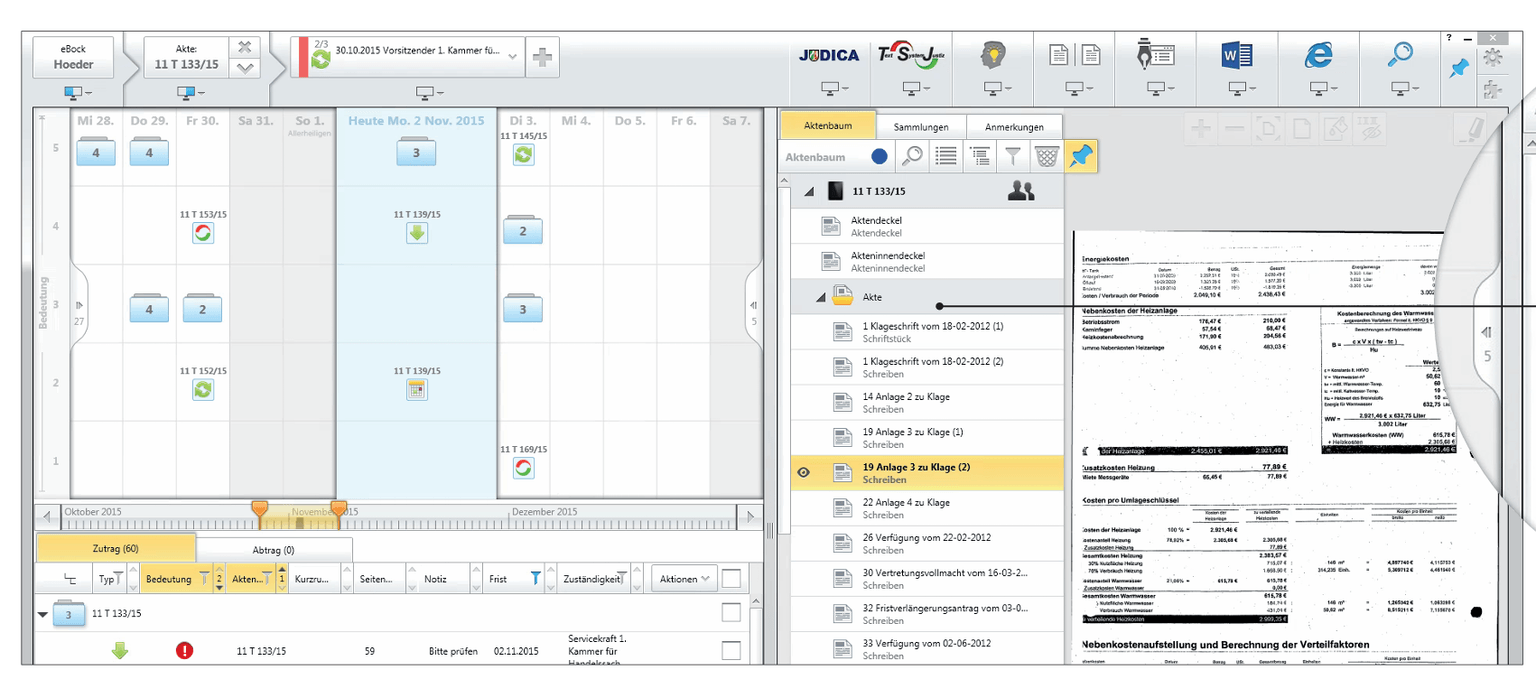1536x688 pixels.
Task: Open the Aktionen dropdown
Action: click(684, 578)
